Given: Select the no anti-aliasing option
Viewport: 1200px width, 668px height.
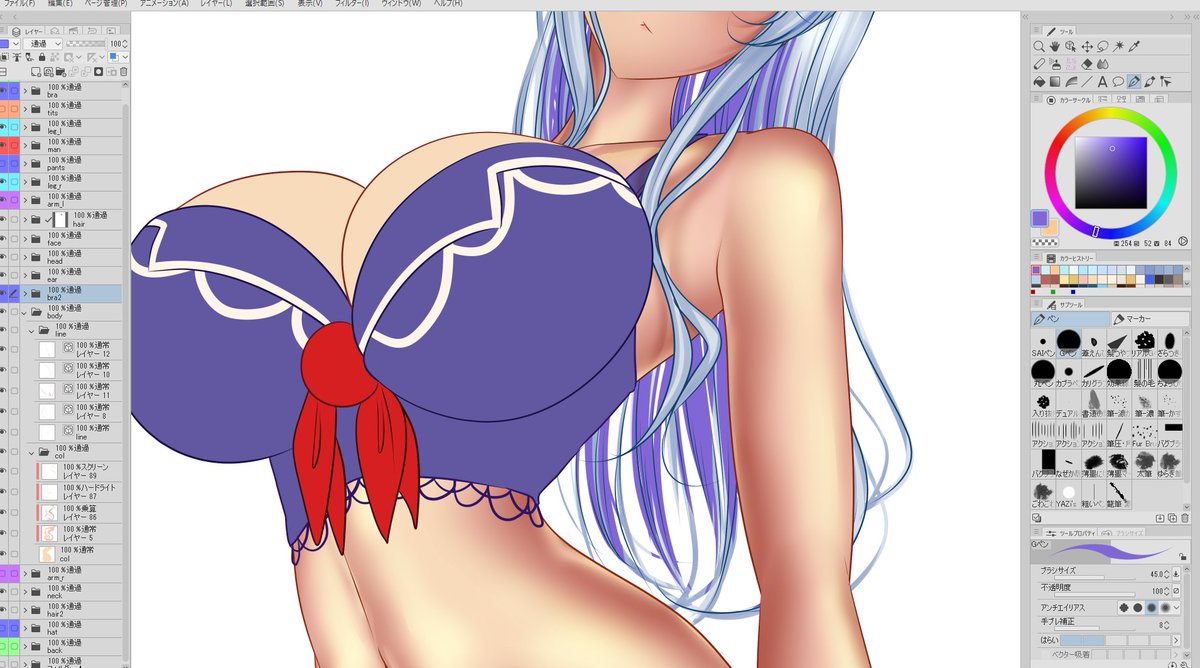Looking at the screenshot, I should (x=1124, y=608).
